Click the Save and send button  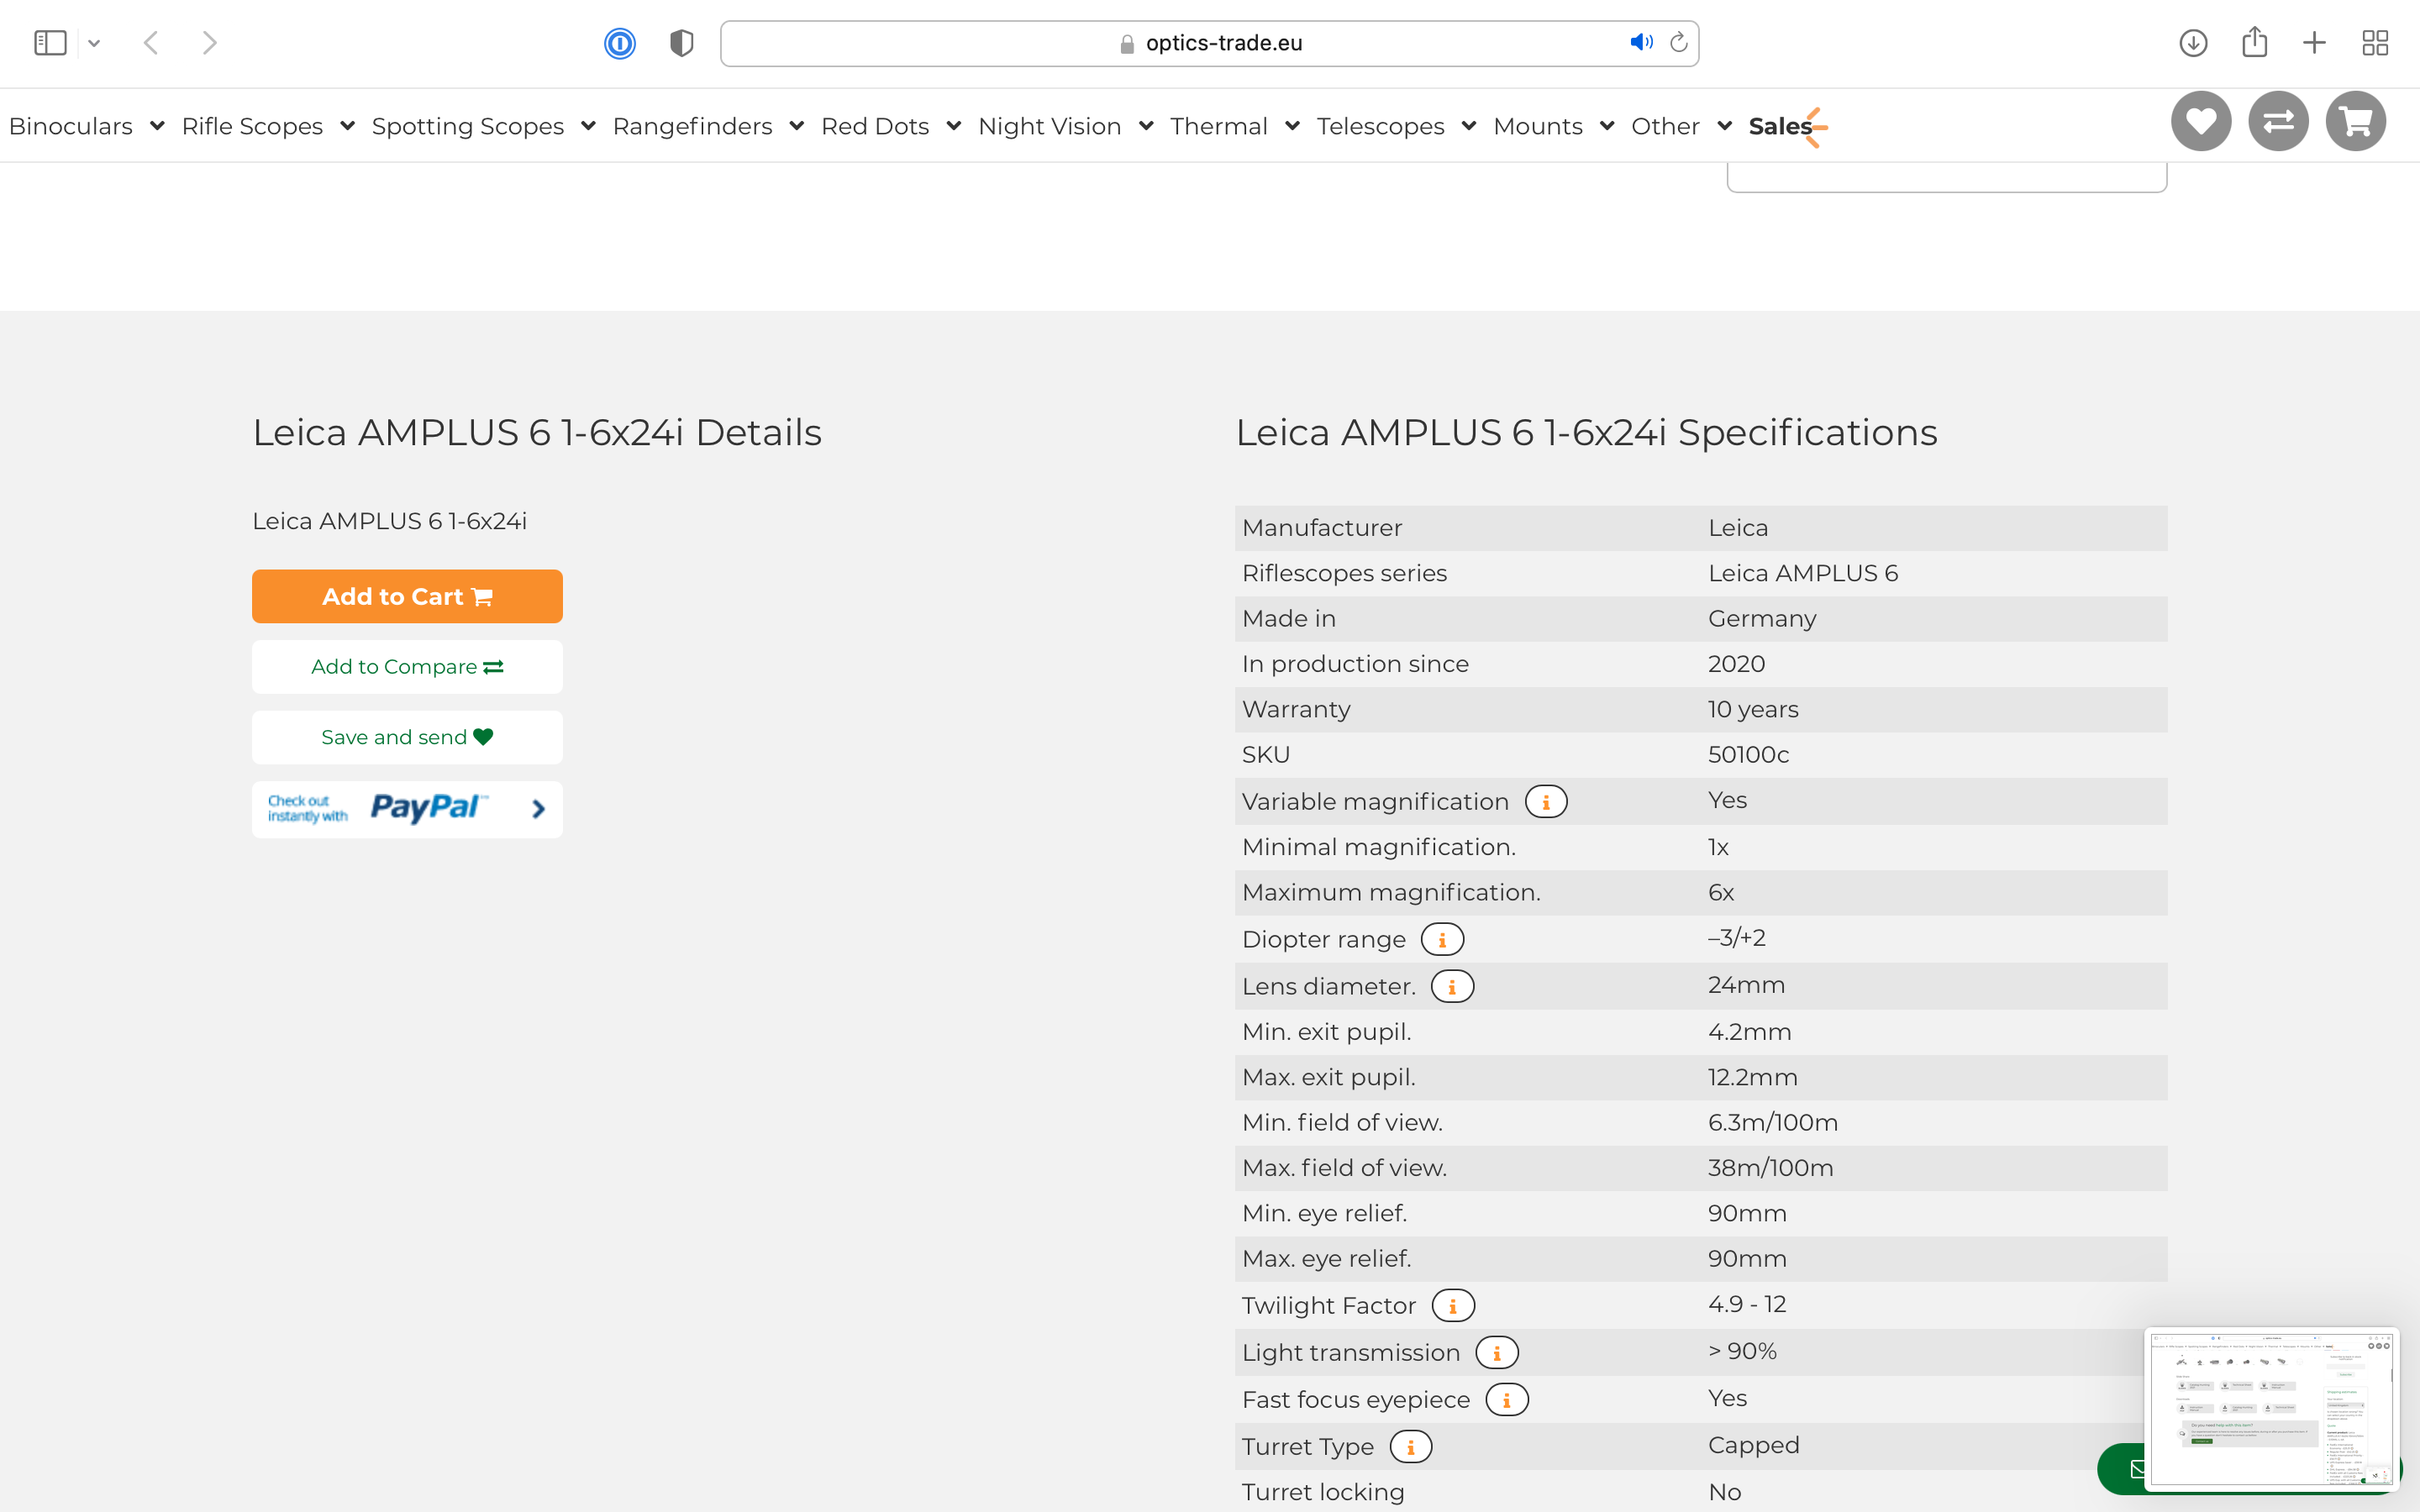pos(407,737)
